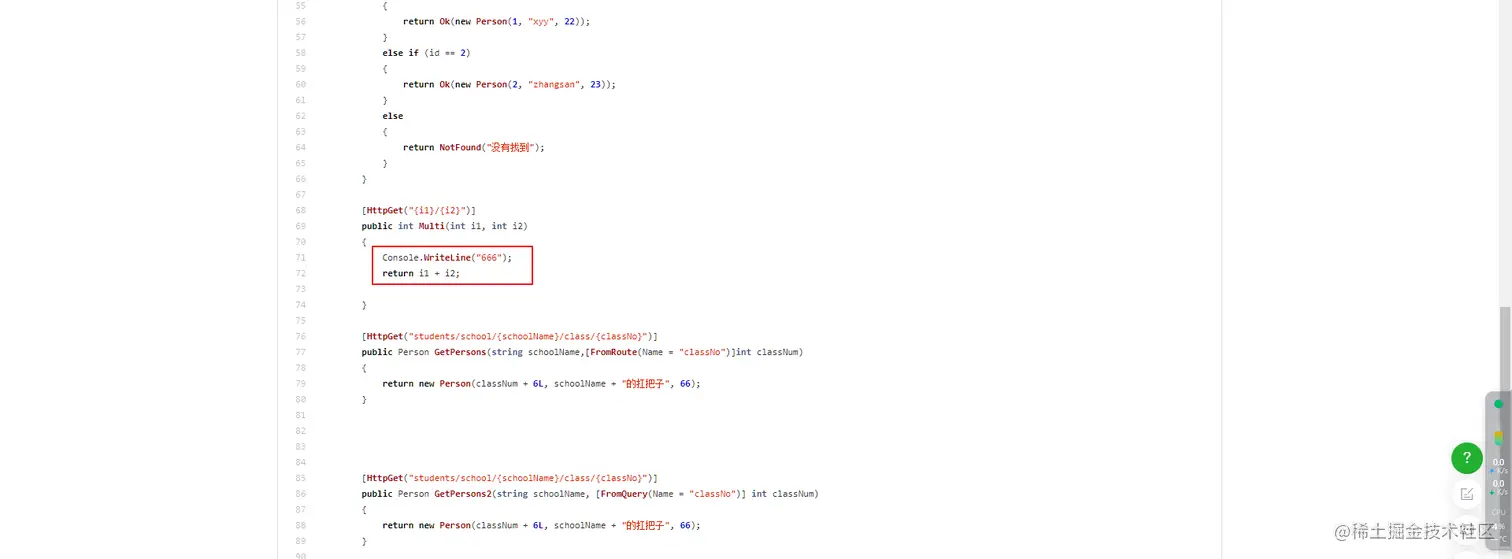
Task: Click the [HttpGet("{i1}/{i2}")] attribute line
Action: point(418,210)
